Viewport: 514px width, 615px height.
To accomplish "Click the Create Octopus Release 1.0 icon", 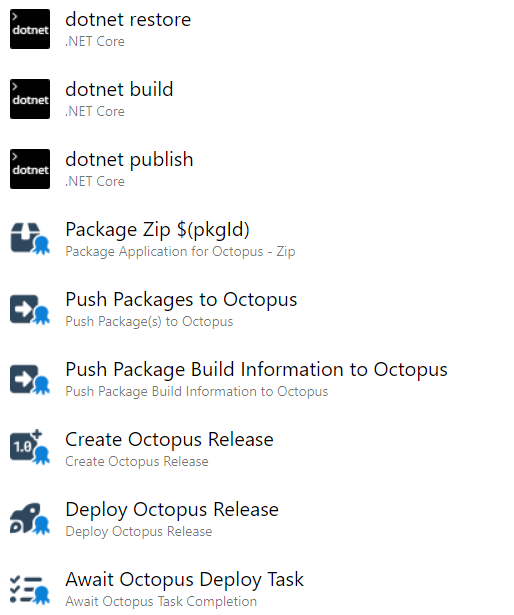I will pyautogui.click(x=30, y=447).
